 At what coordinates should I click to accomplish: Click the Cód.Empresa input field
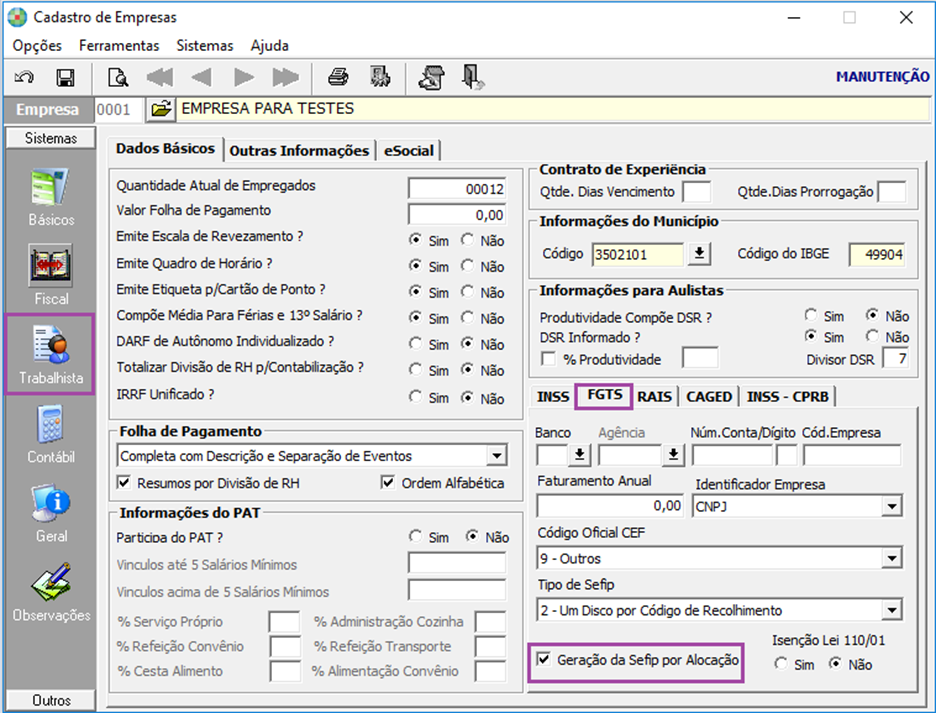coord(852,456)
